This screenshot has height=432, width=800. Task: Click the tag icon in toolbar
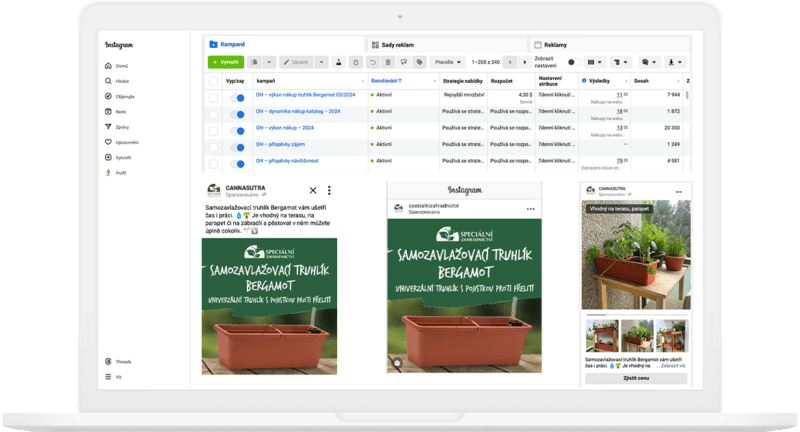pyautogui.click(x=419, y=62)
